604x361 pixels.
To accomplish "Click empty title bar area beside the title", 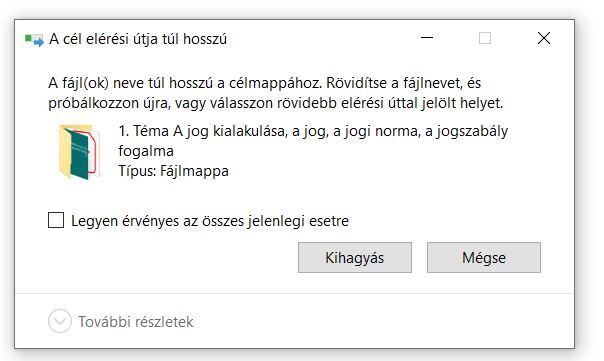I will (x=320, y=39).
